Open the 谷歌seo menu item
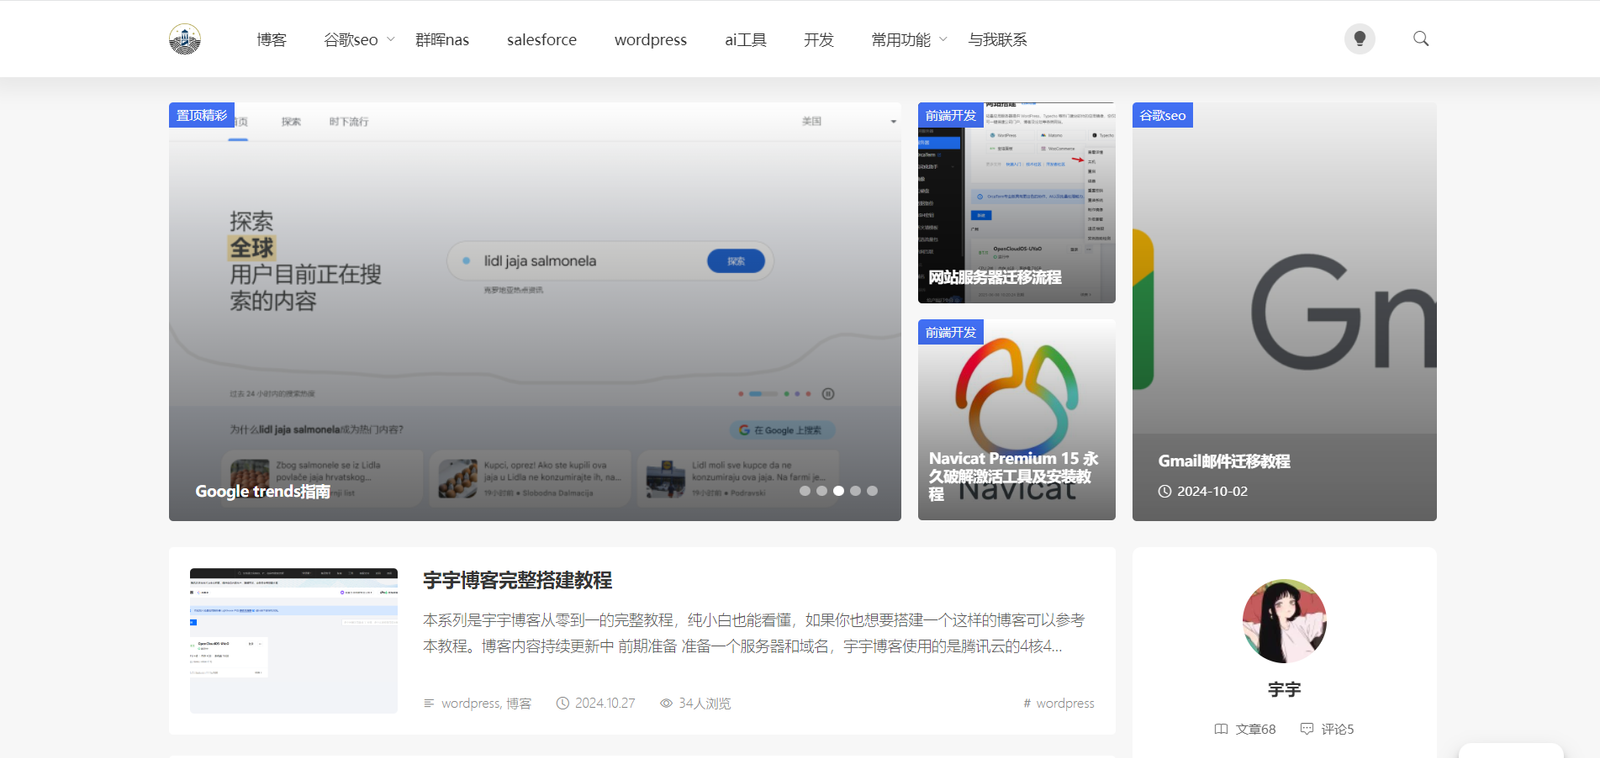Image resolution: width=1600 pixels, height=758 pixels. coord(351,40)
